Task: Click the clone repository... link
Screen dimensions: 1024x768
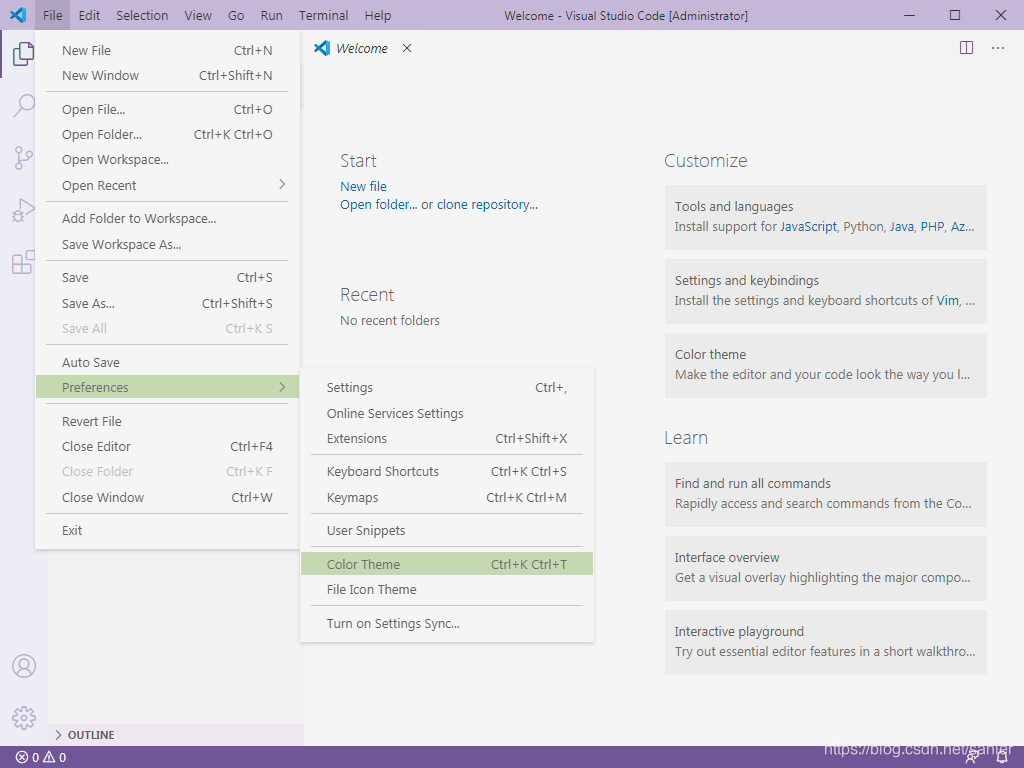Action: coord(487,204)
